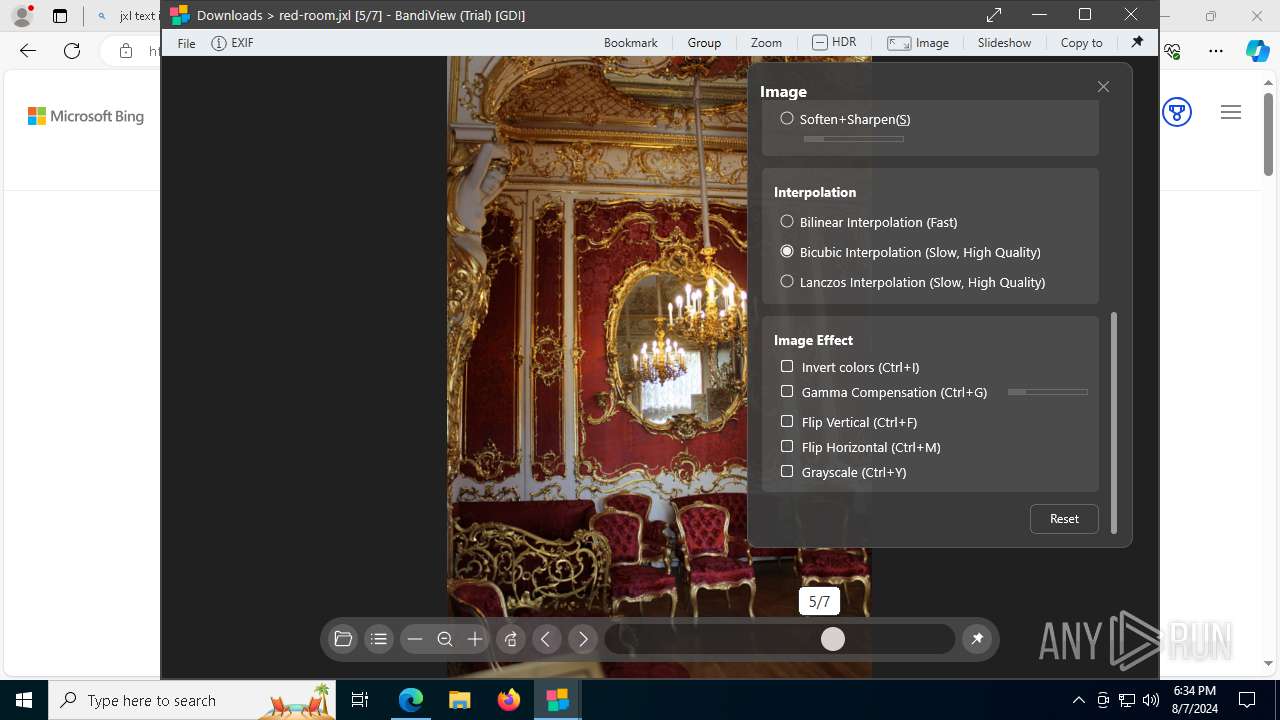Open notification center icon
The height and width of the screenshot is (720, 1280).
[1247, 700]
